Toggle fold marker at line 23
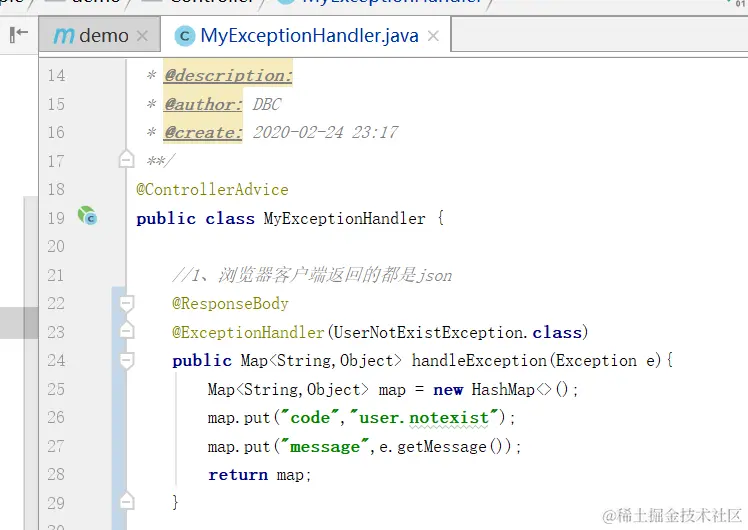Image resolution: width=748 pixels, height=530 pixels. tap(126, 331)
